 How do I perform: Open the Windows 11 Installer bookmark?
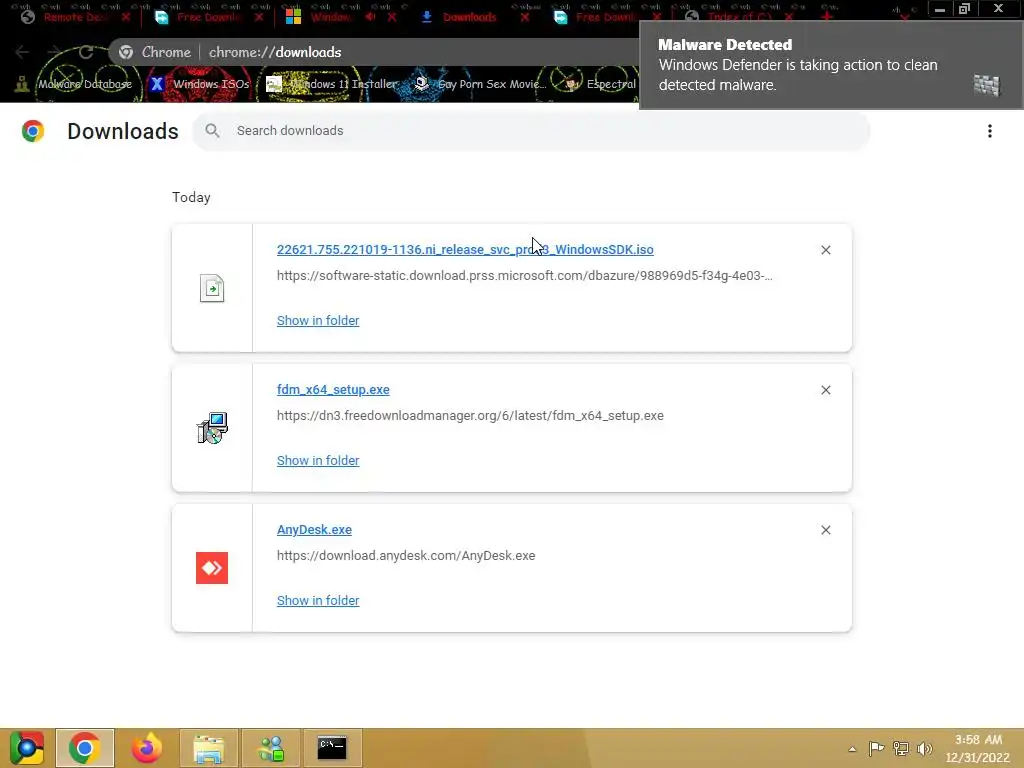[x=332, y=84]
